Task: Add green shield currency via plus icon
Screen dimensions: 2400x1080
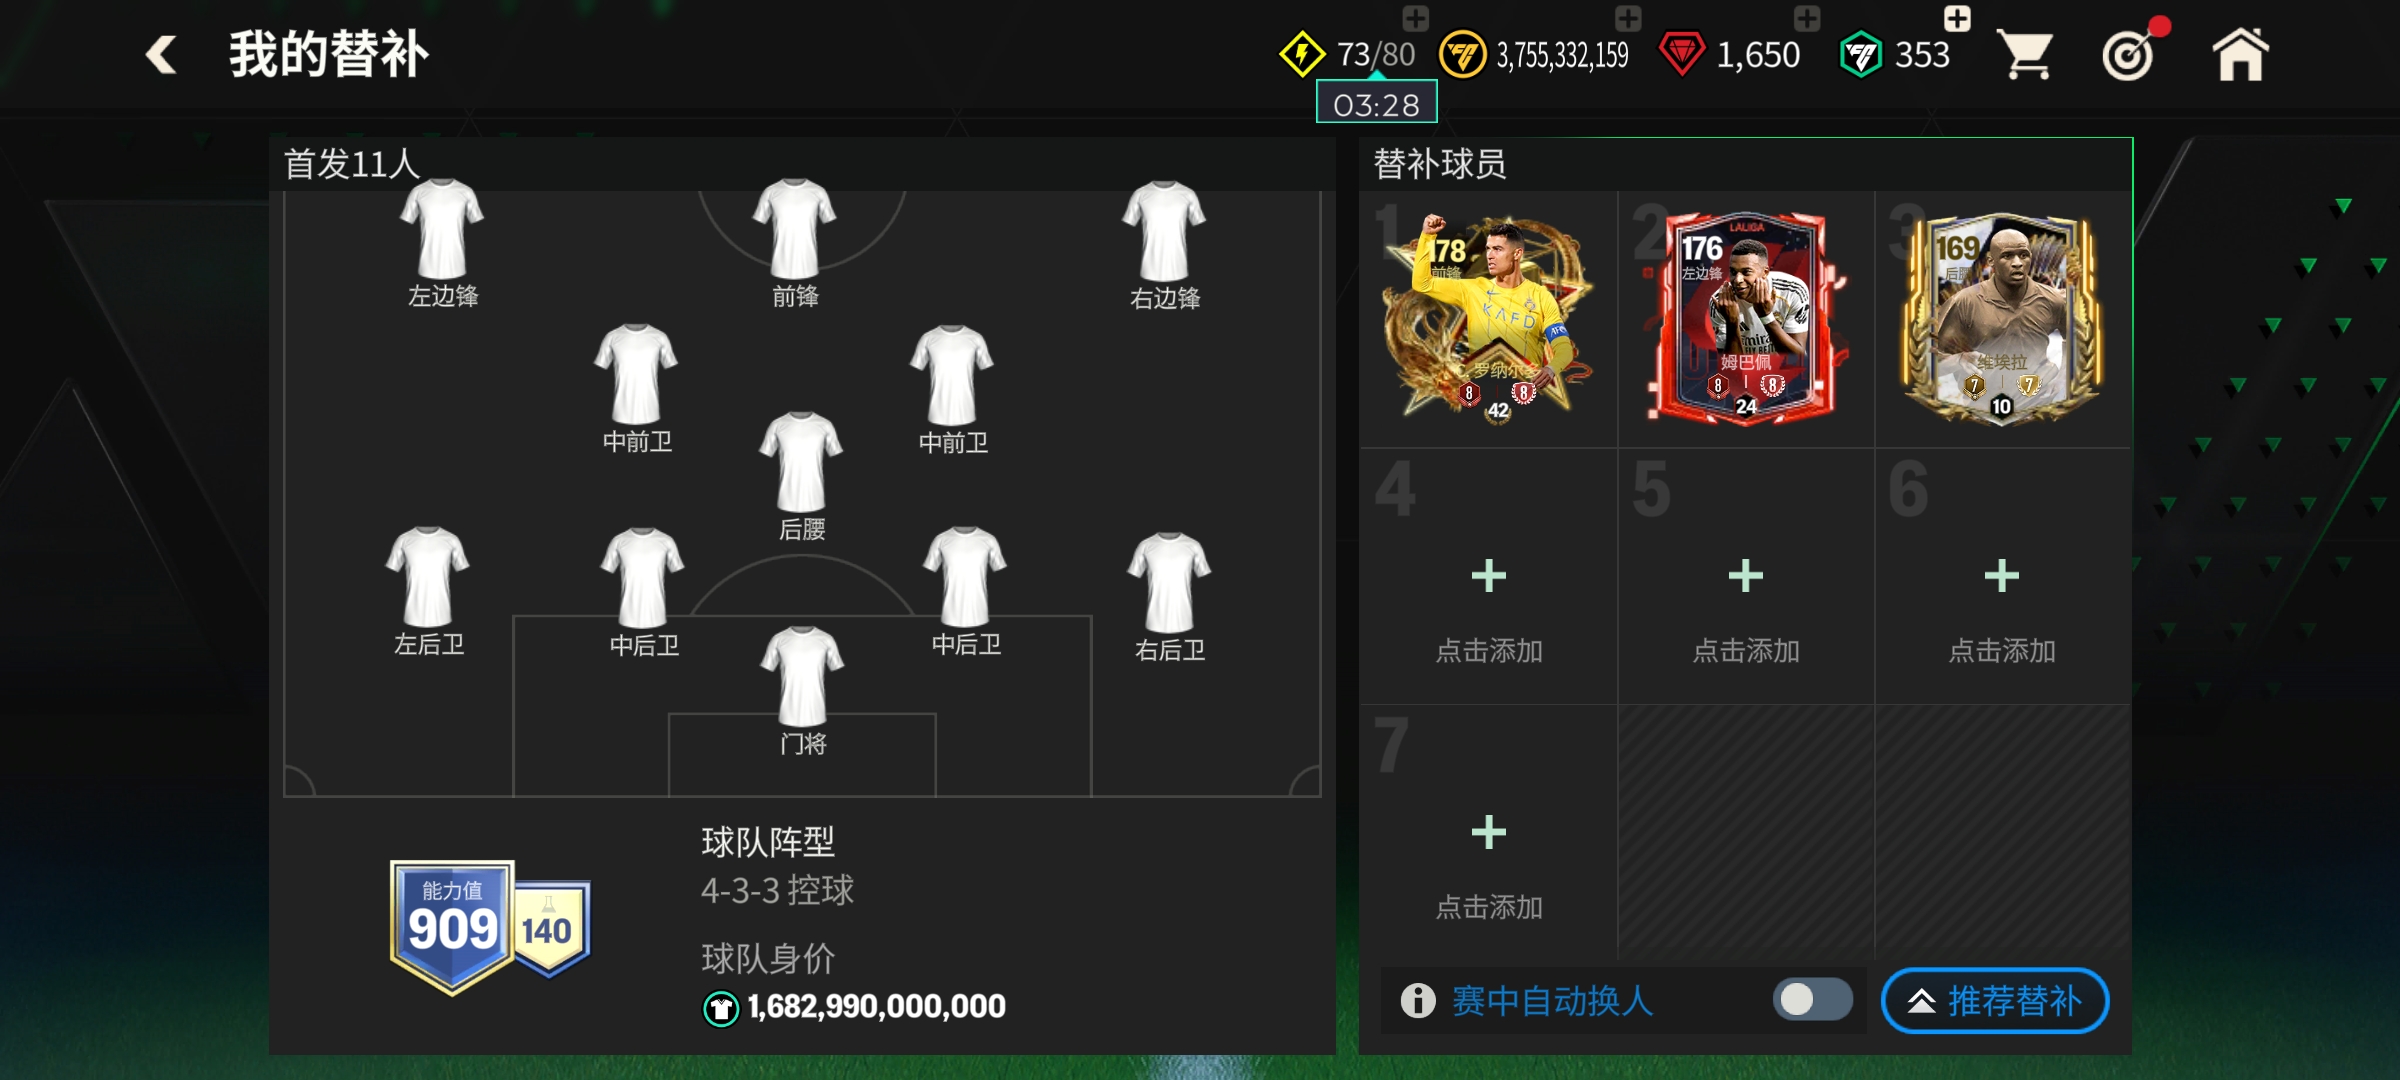Action: (x=1957, y=18)
